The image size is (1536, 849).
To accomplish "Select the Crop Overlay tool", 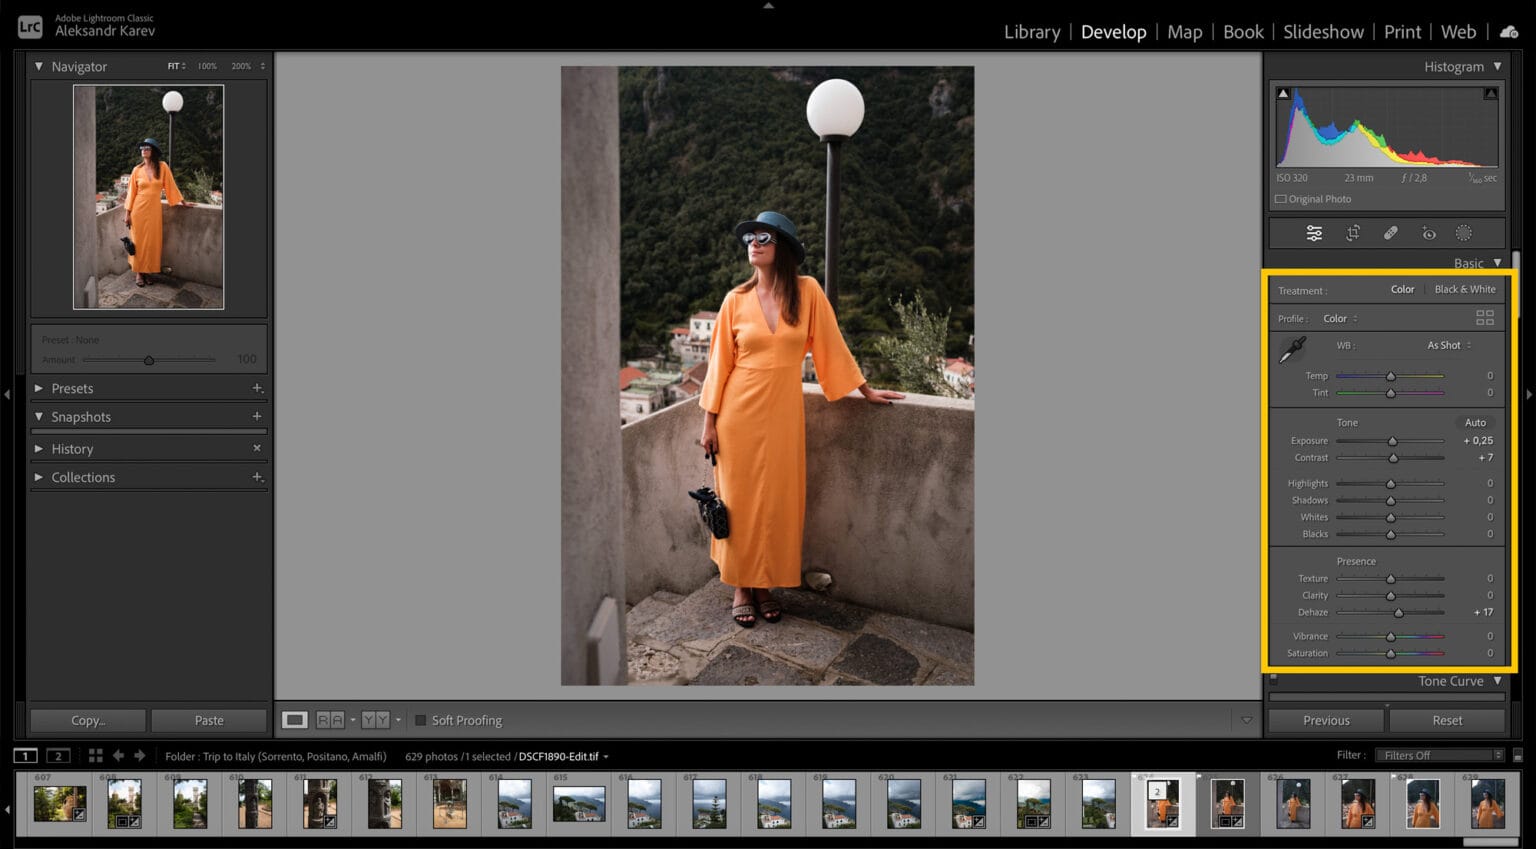I will pyautogui.click(x=1352, y=232).
